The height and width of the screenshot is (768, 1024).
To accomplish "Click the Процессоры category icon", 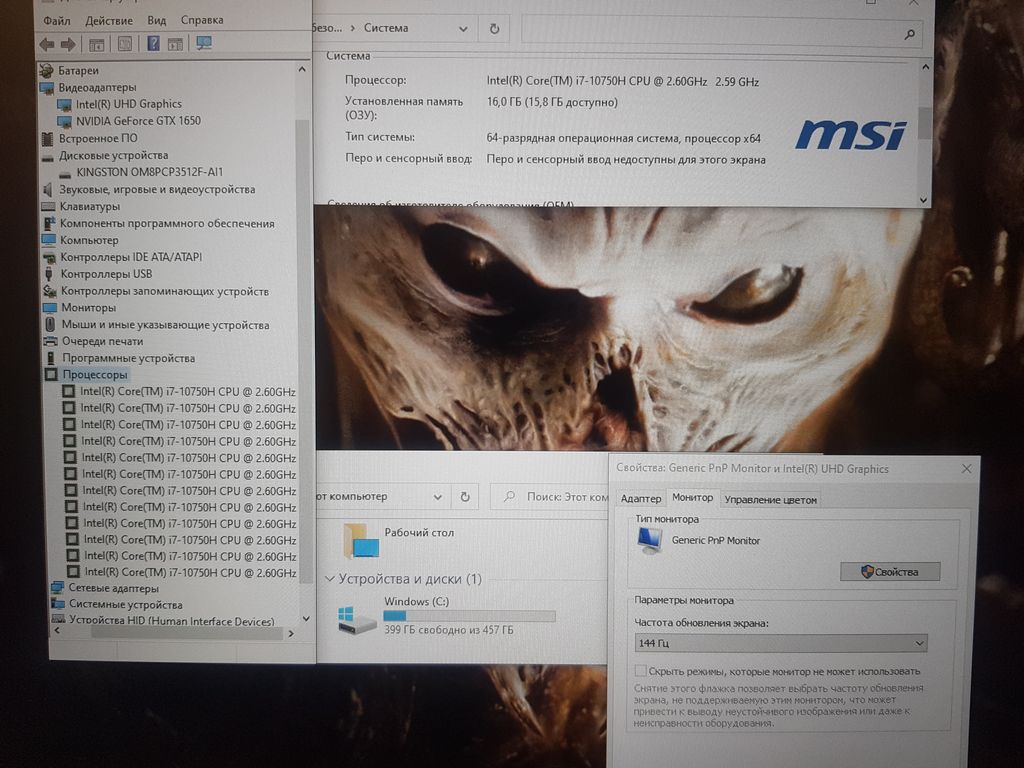I will tap(52, 374).
